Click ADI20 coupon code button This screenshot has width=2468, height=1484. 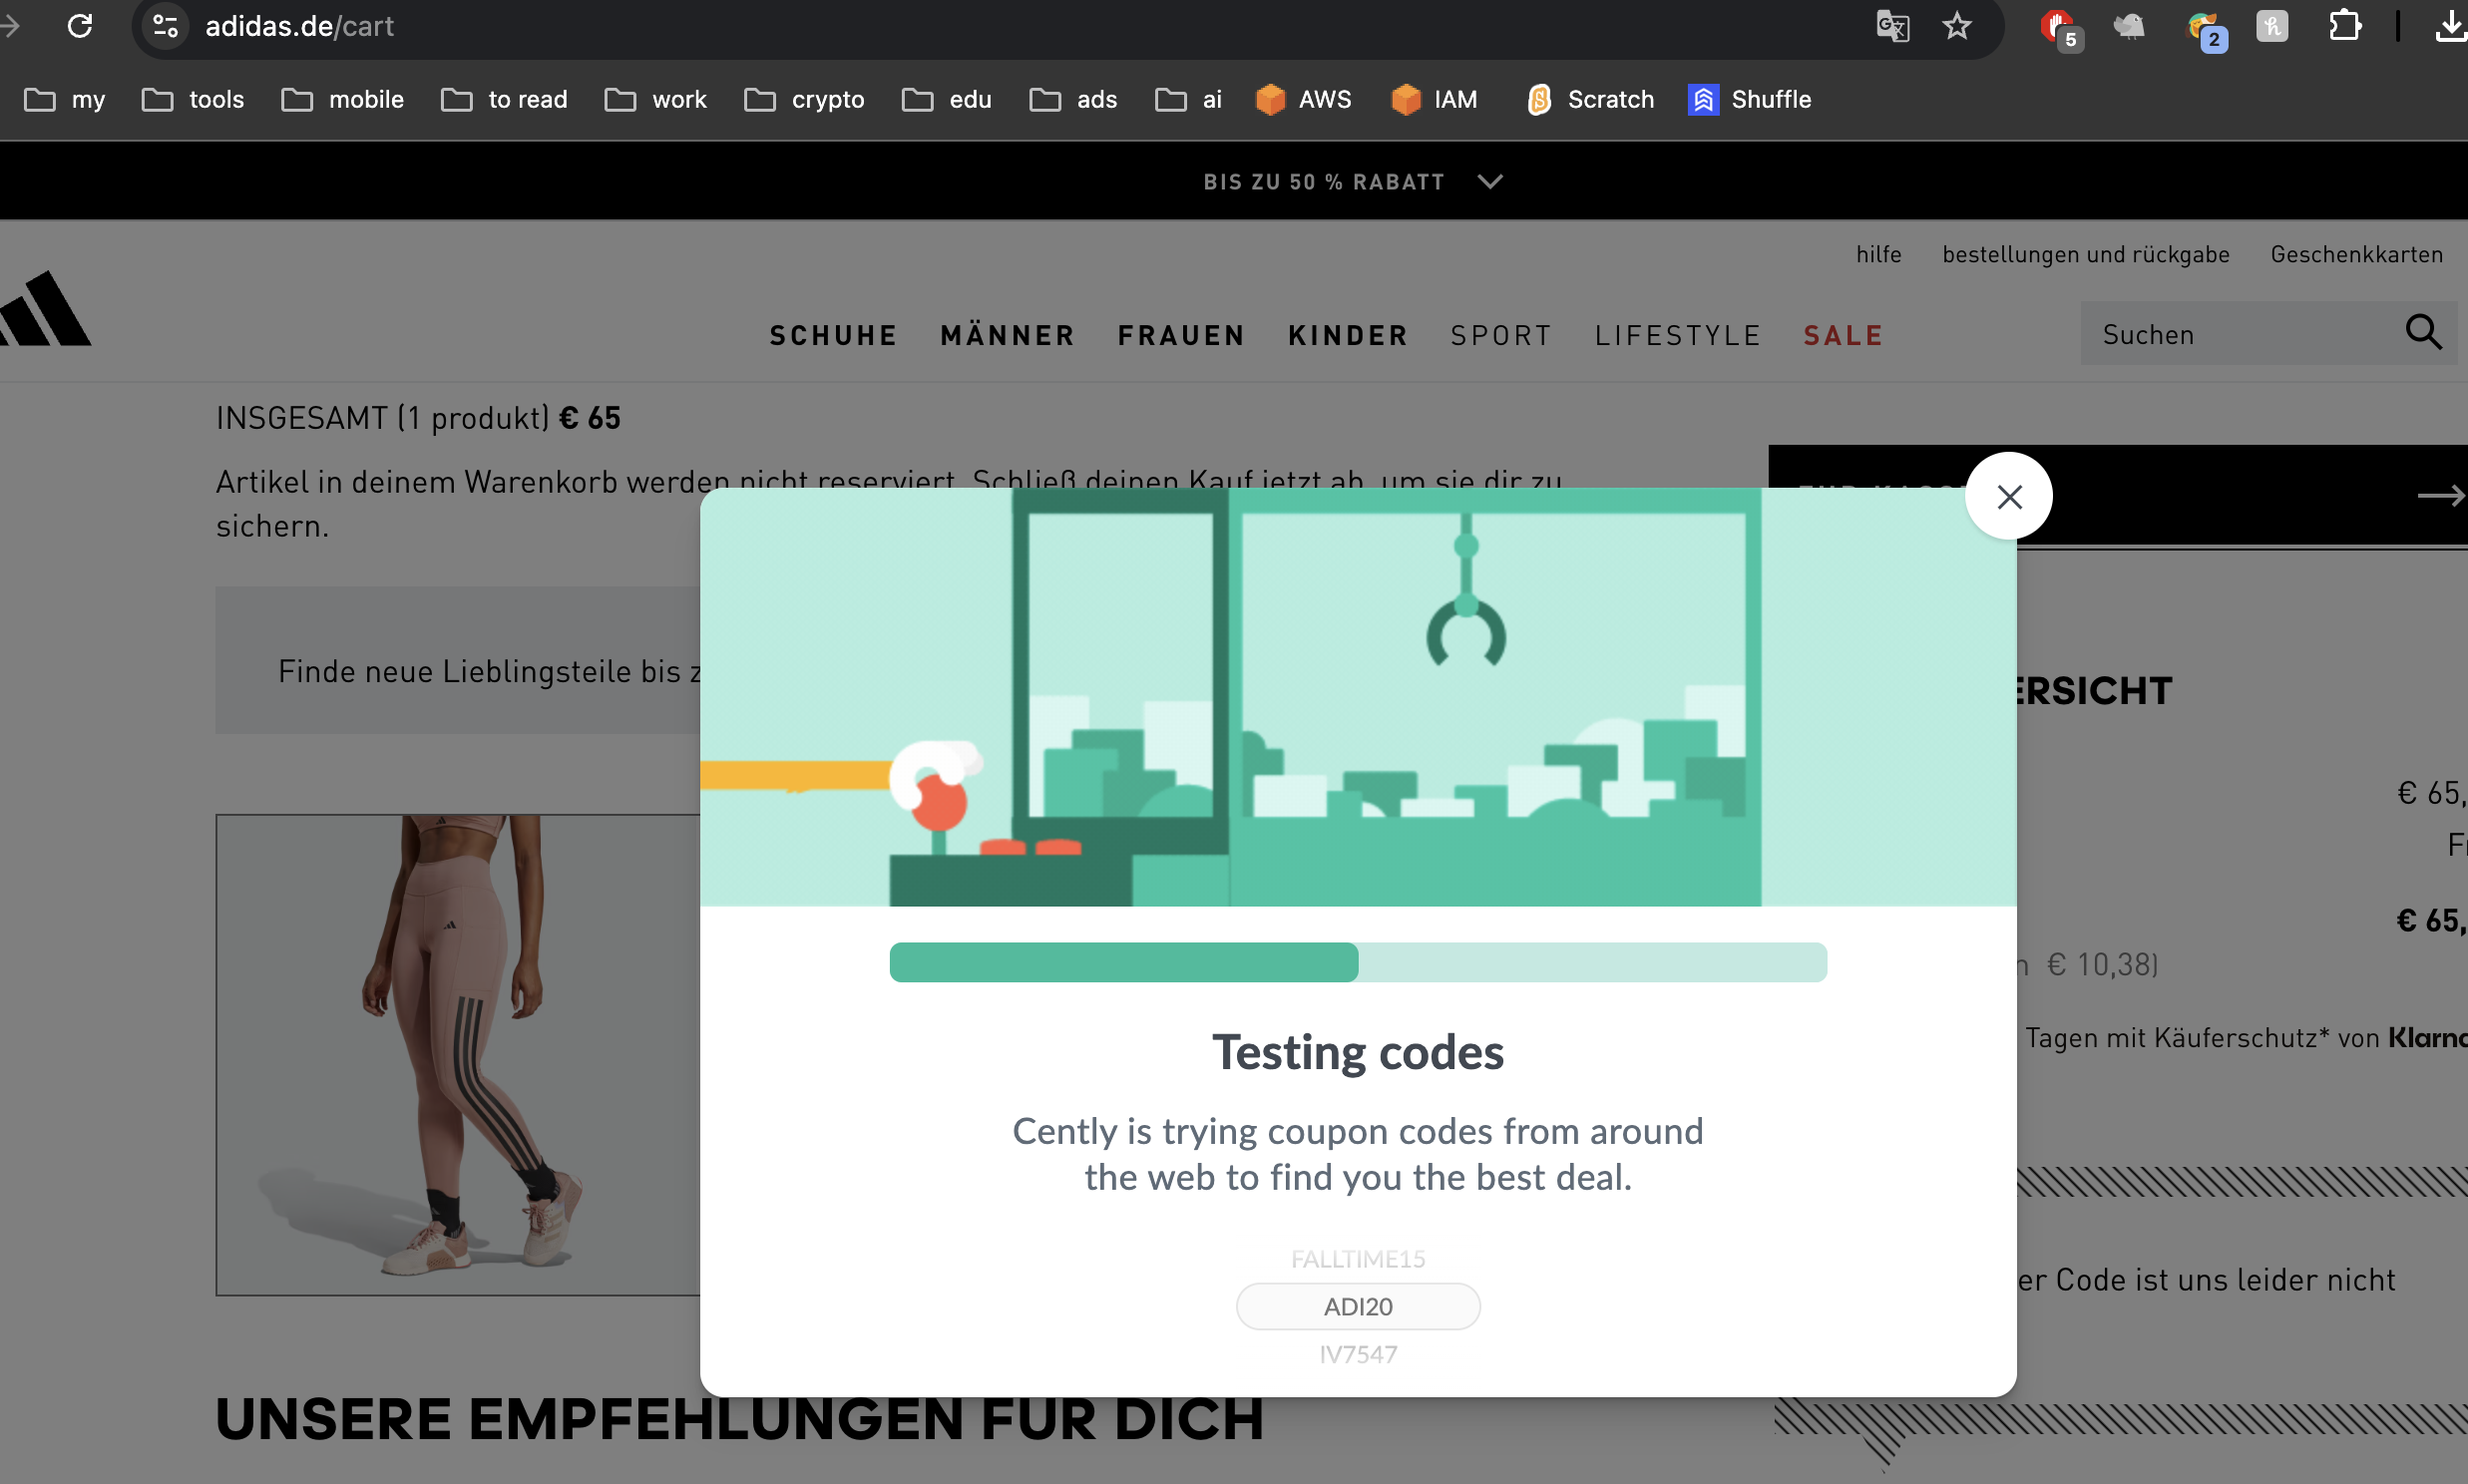1358,1304
